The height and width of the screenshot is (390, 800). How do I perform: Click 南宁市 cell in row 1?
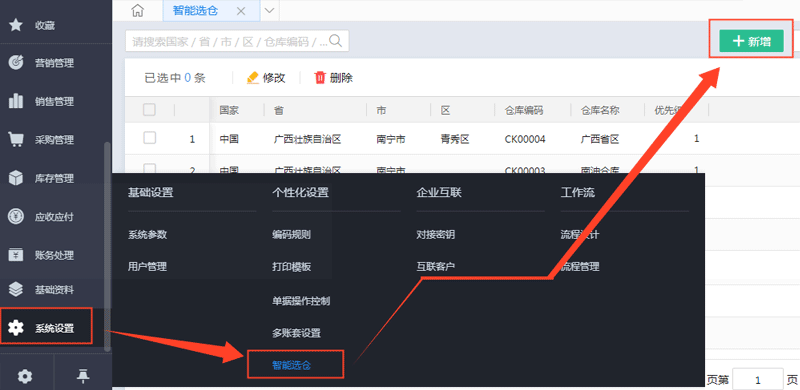391,139
